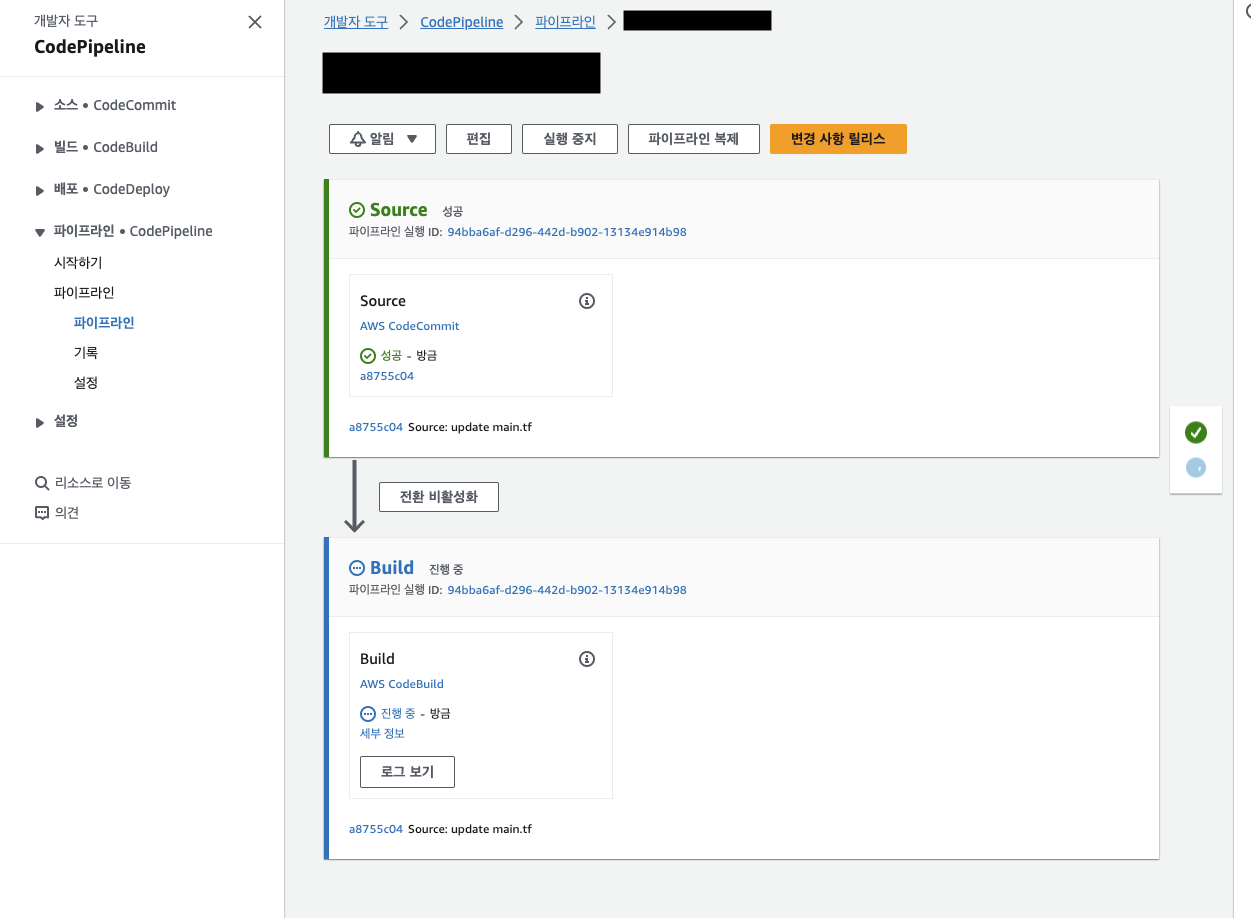This screenshot has height=918, width=1251.
Task: Click the 로그 보기 button
Action: (x=407, y=772)
